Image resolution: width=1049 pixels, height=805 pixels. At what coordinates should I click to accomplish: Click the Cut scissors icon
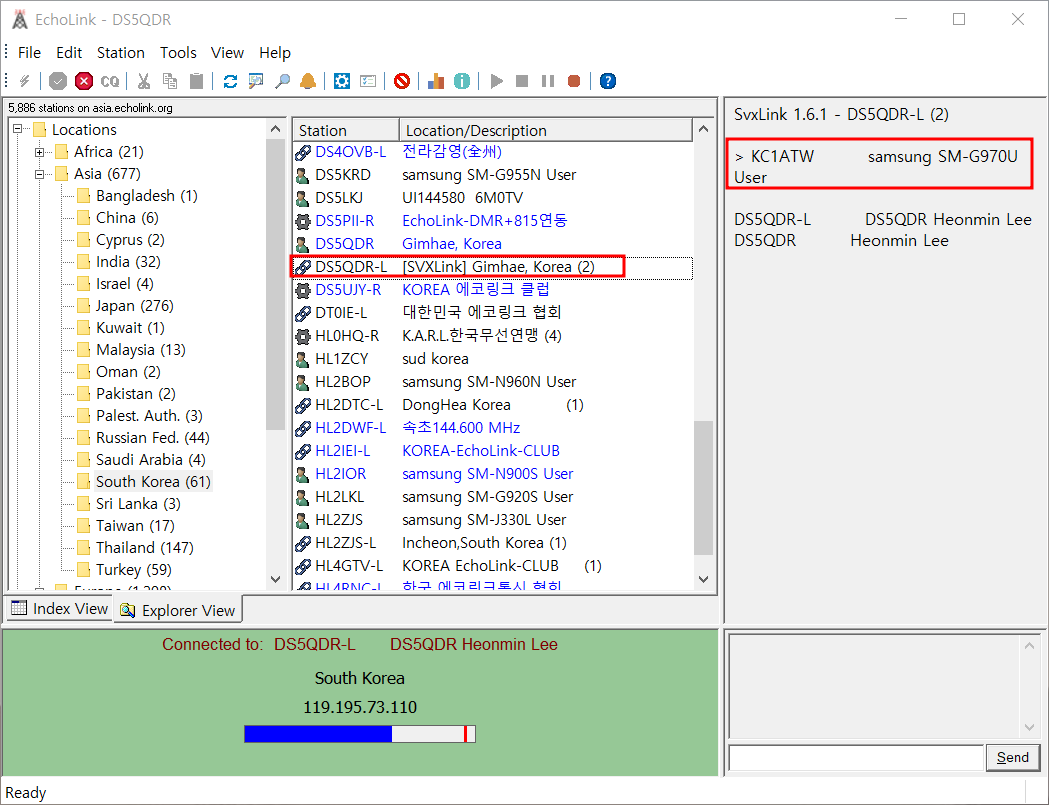(x=144, y=81)
